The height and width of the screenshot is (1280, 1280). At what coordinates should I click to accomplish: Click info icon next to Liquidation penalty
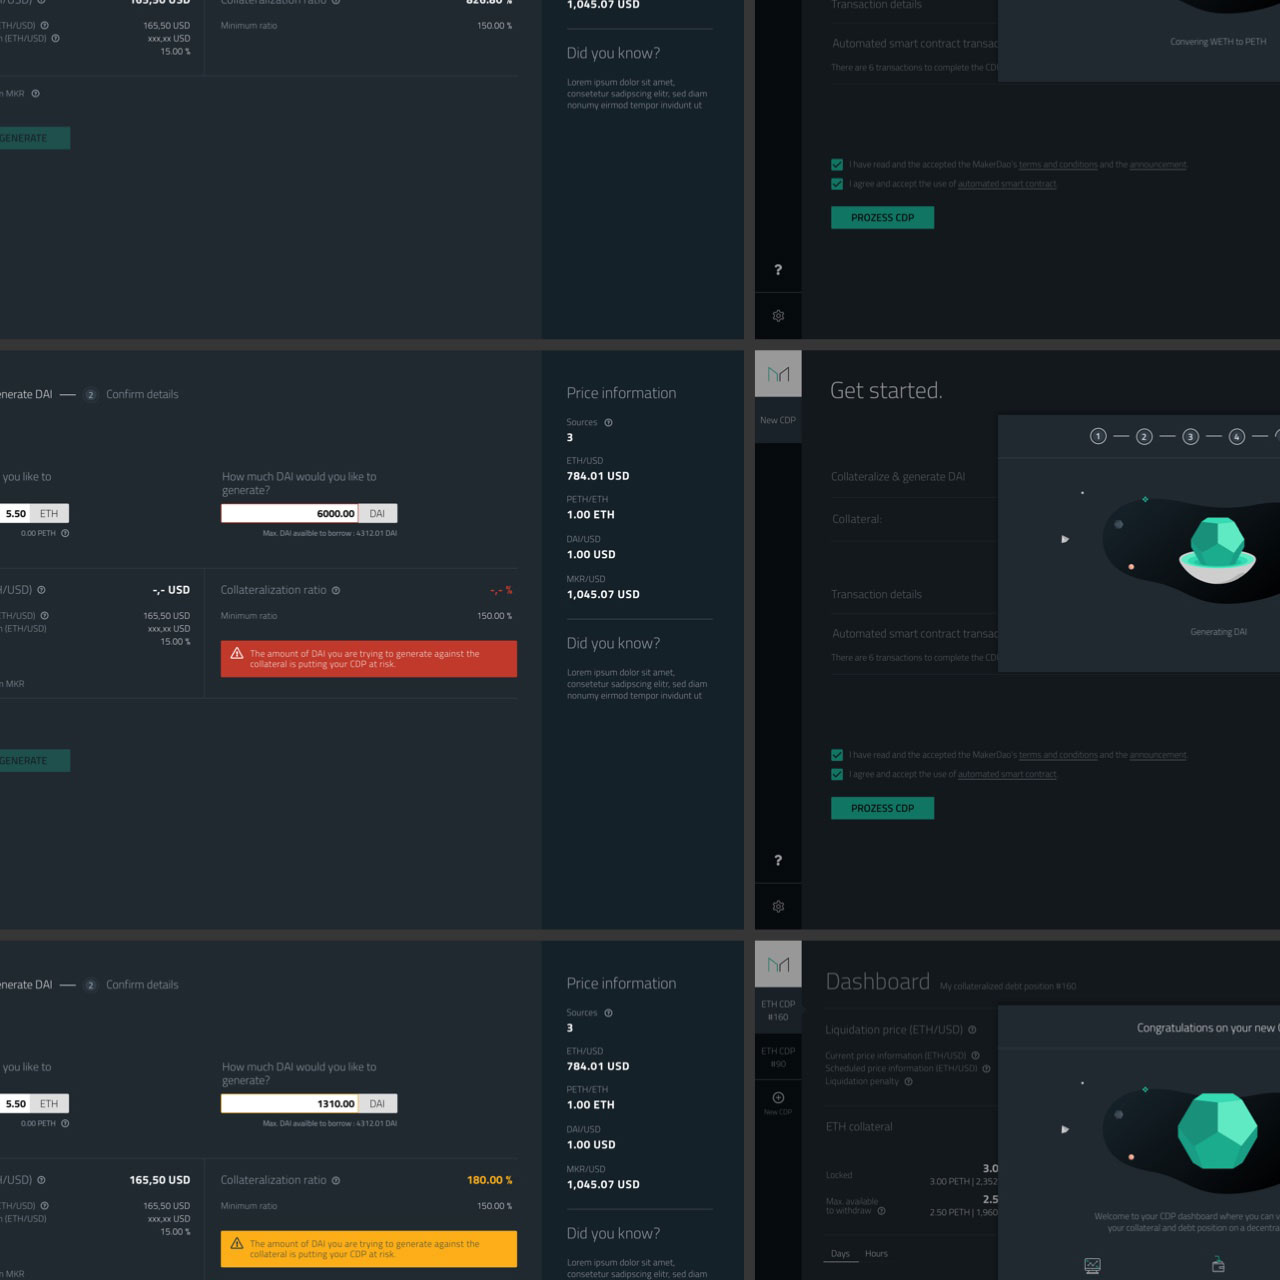pyautogui.click(x=908, y=1081)
